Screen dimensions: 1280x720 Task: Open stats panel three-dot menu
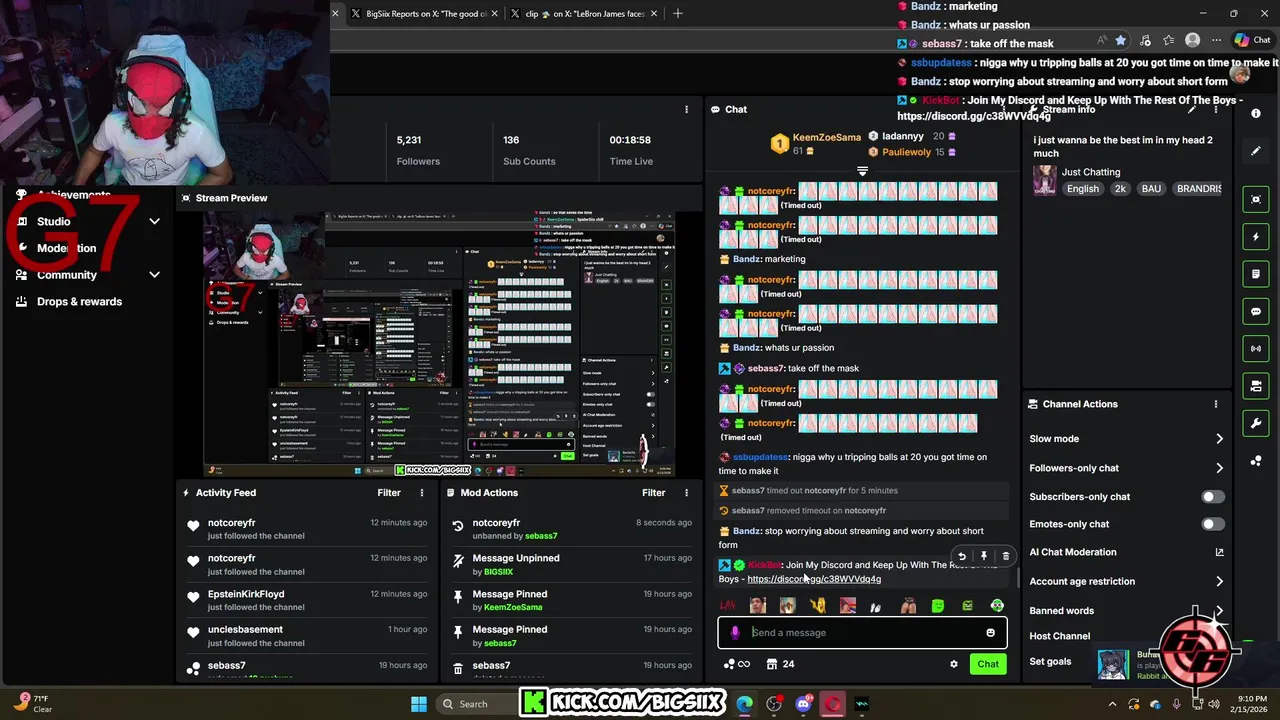pyautogui.click(x=686, y=109)
